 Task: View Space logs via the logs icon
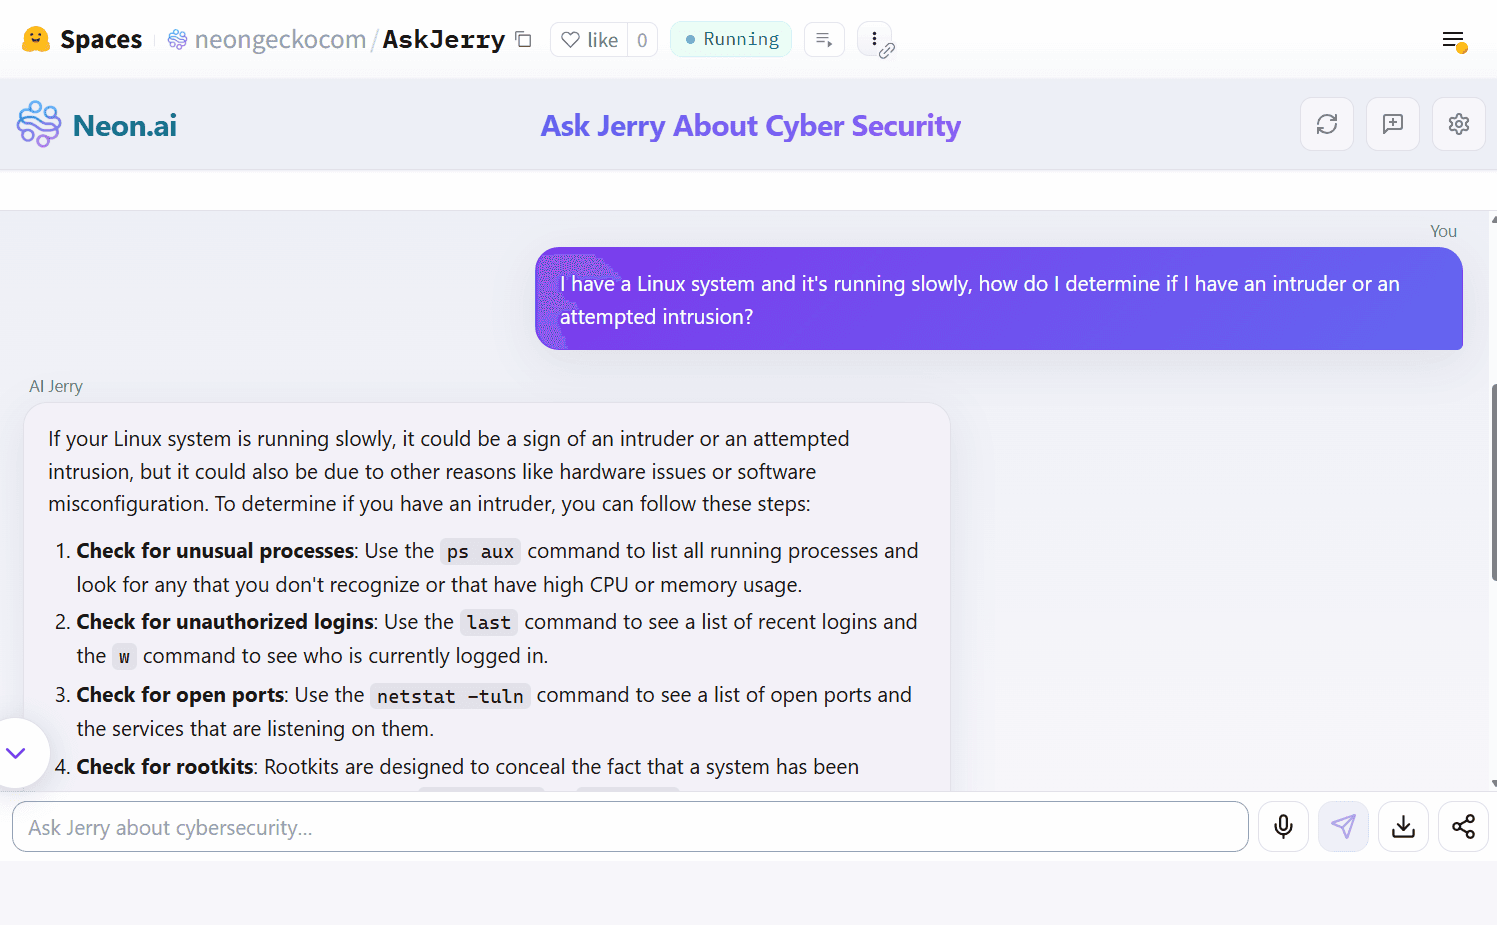[x=824, y=38]
